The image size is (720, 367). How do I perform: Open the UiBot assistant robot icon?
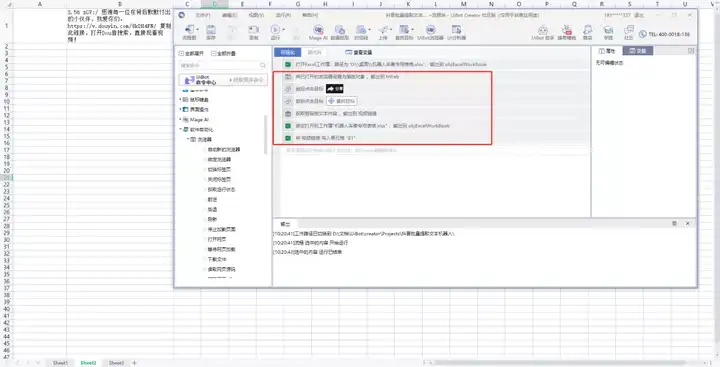tap(543, 30)
